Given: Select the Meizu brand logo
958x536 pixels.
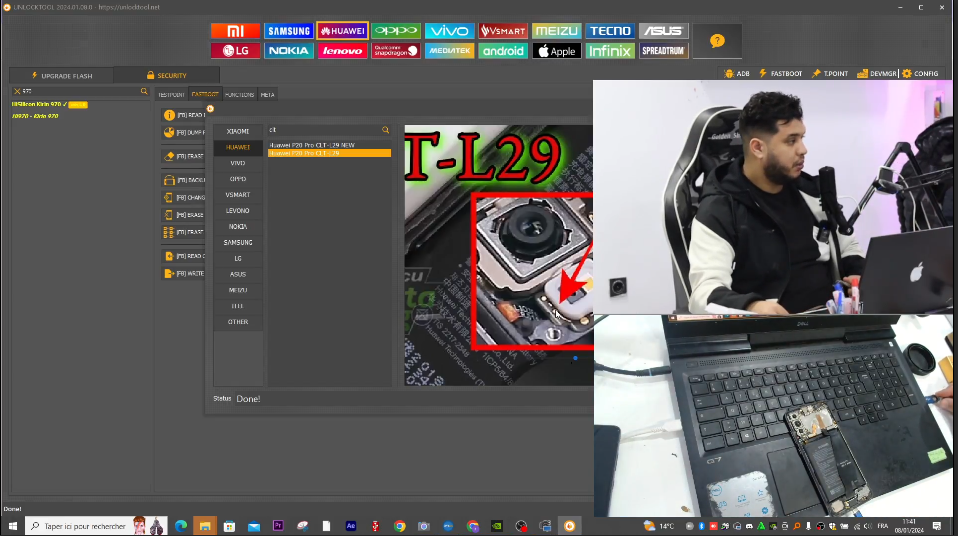Looking at the screenshot, I should tap(557, 31).
